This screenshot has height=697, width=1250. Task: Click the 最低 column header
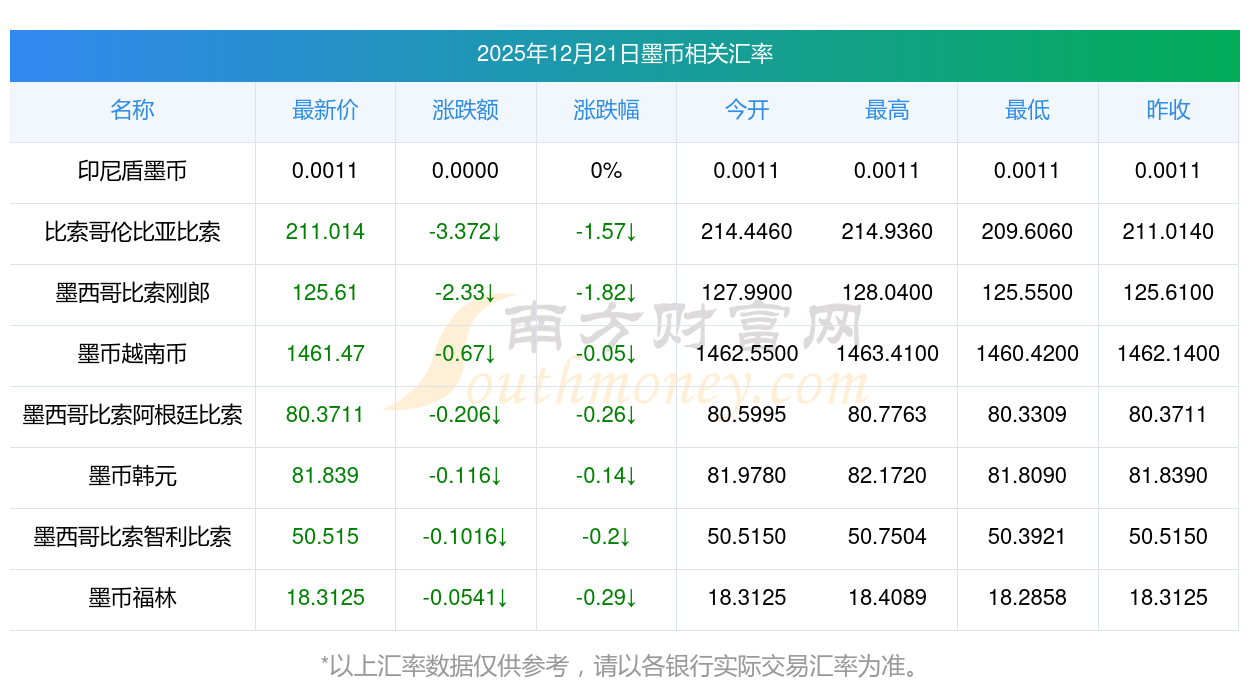(x=1027, y=110)
